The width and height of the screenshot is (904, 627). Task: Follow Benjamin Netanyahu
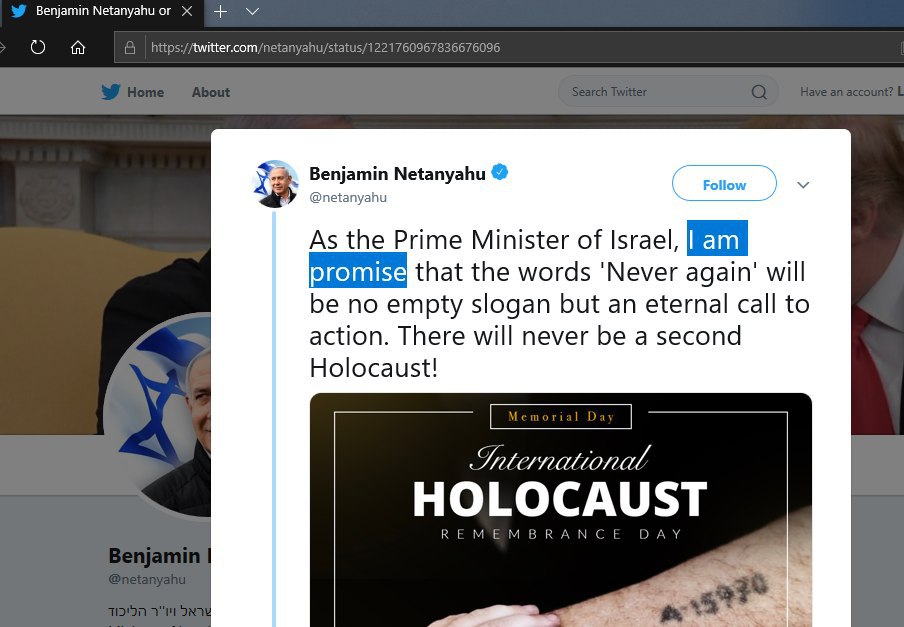(x=724, y=183)
